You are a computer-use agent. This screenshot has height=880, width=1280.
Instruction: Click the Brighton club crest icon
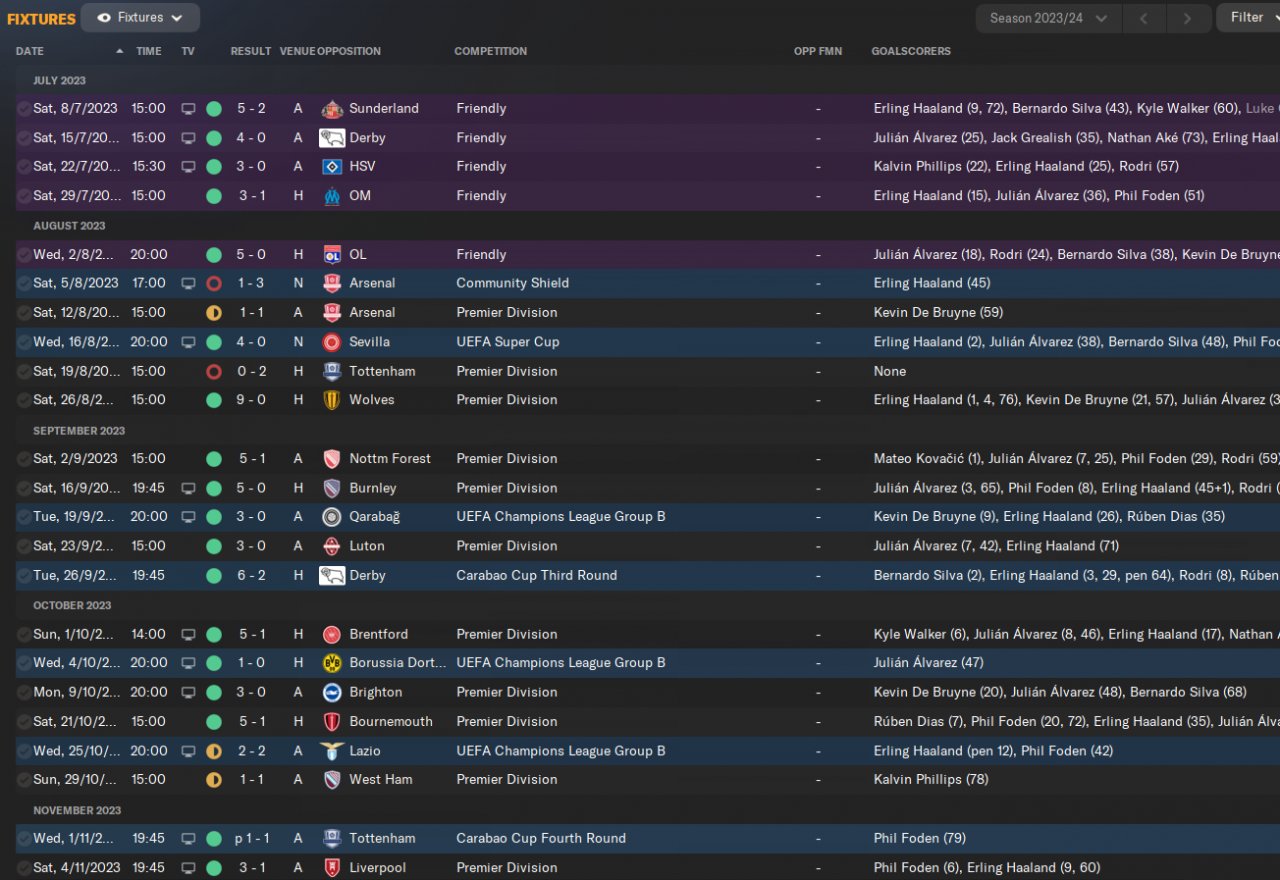332,692
